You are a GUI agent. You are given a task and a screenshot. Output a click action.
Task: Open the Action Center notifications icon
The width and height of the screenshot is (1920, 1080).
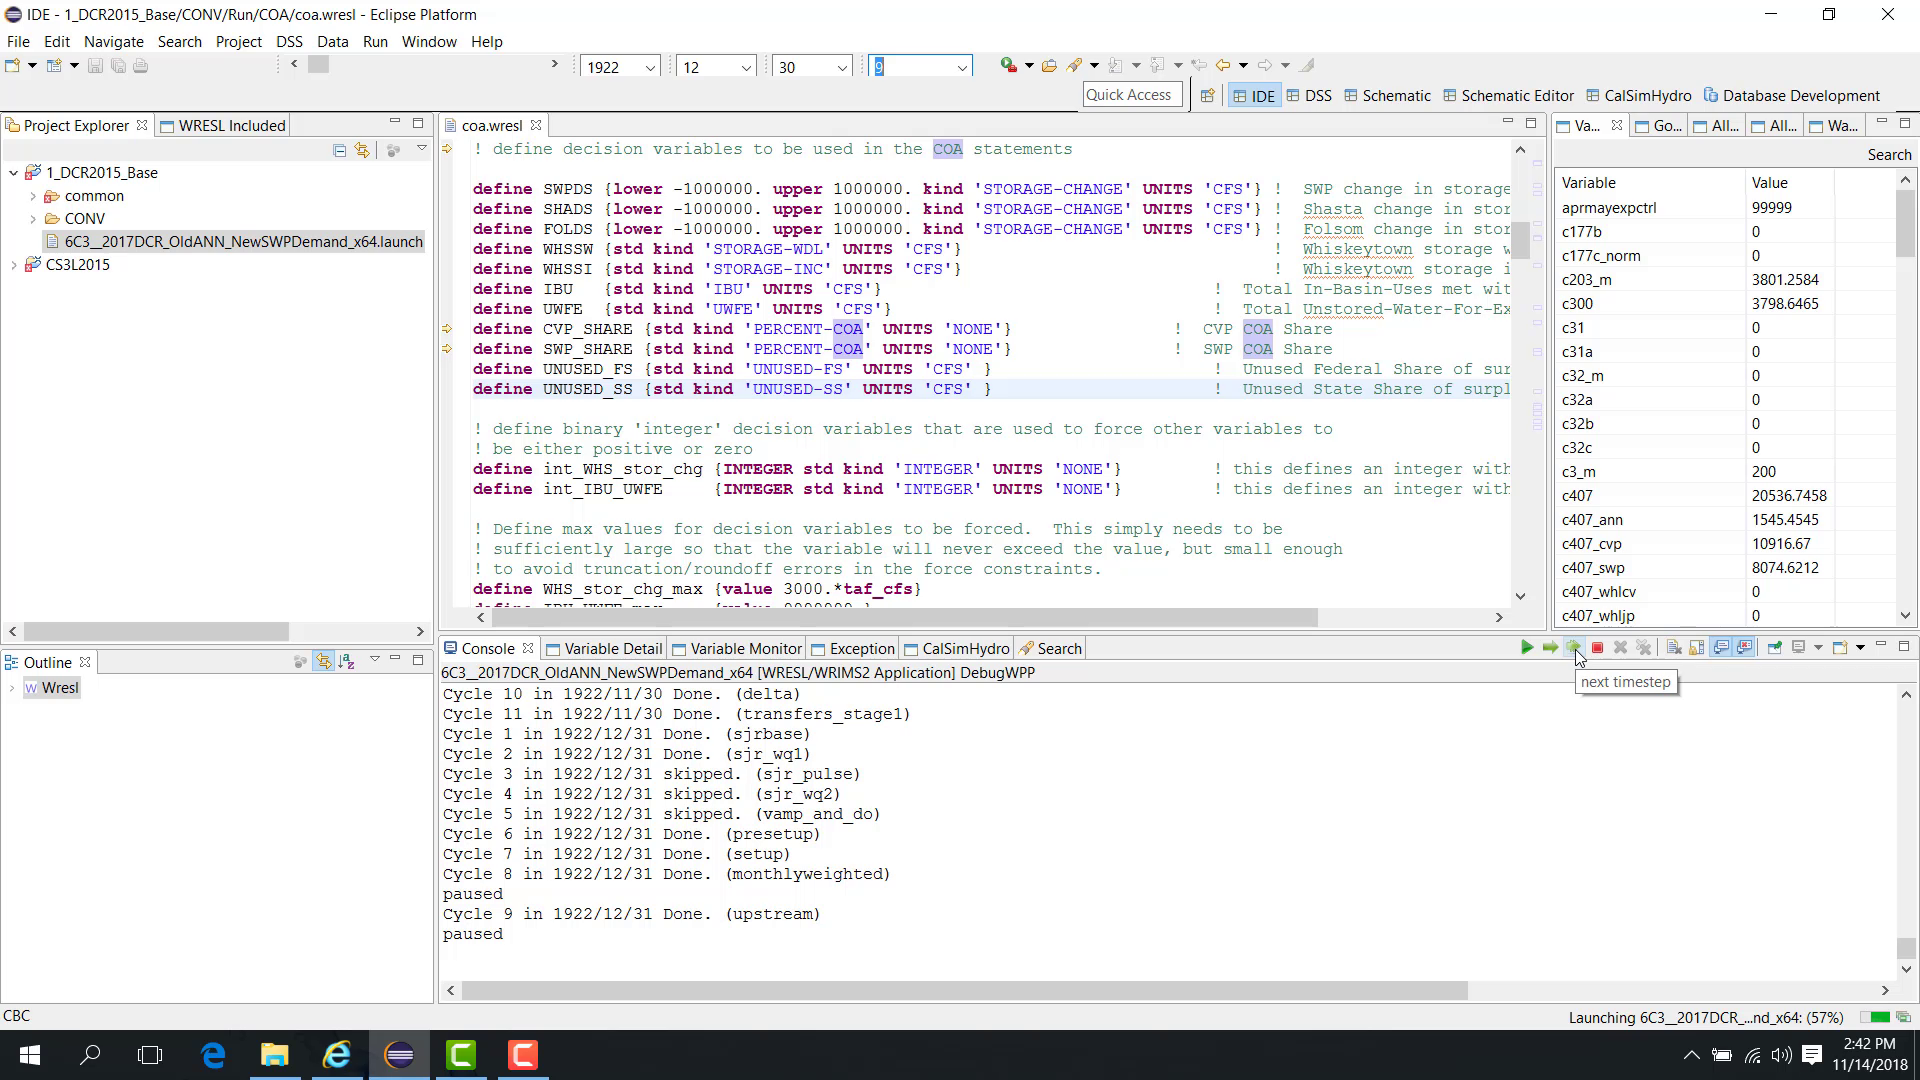click(x=1812, y=1055)
